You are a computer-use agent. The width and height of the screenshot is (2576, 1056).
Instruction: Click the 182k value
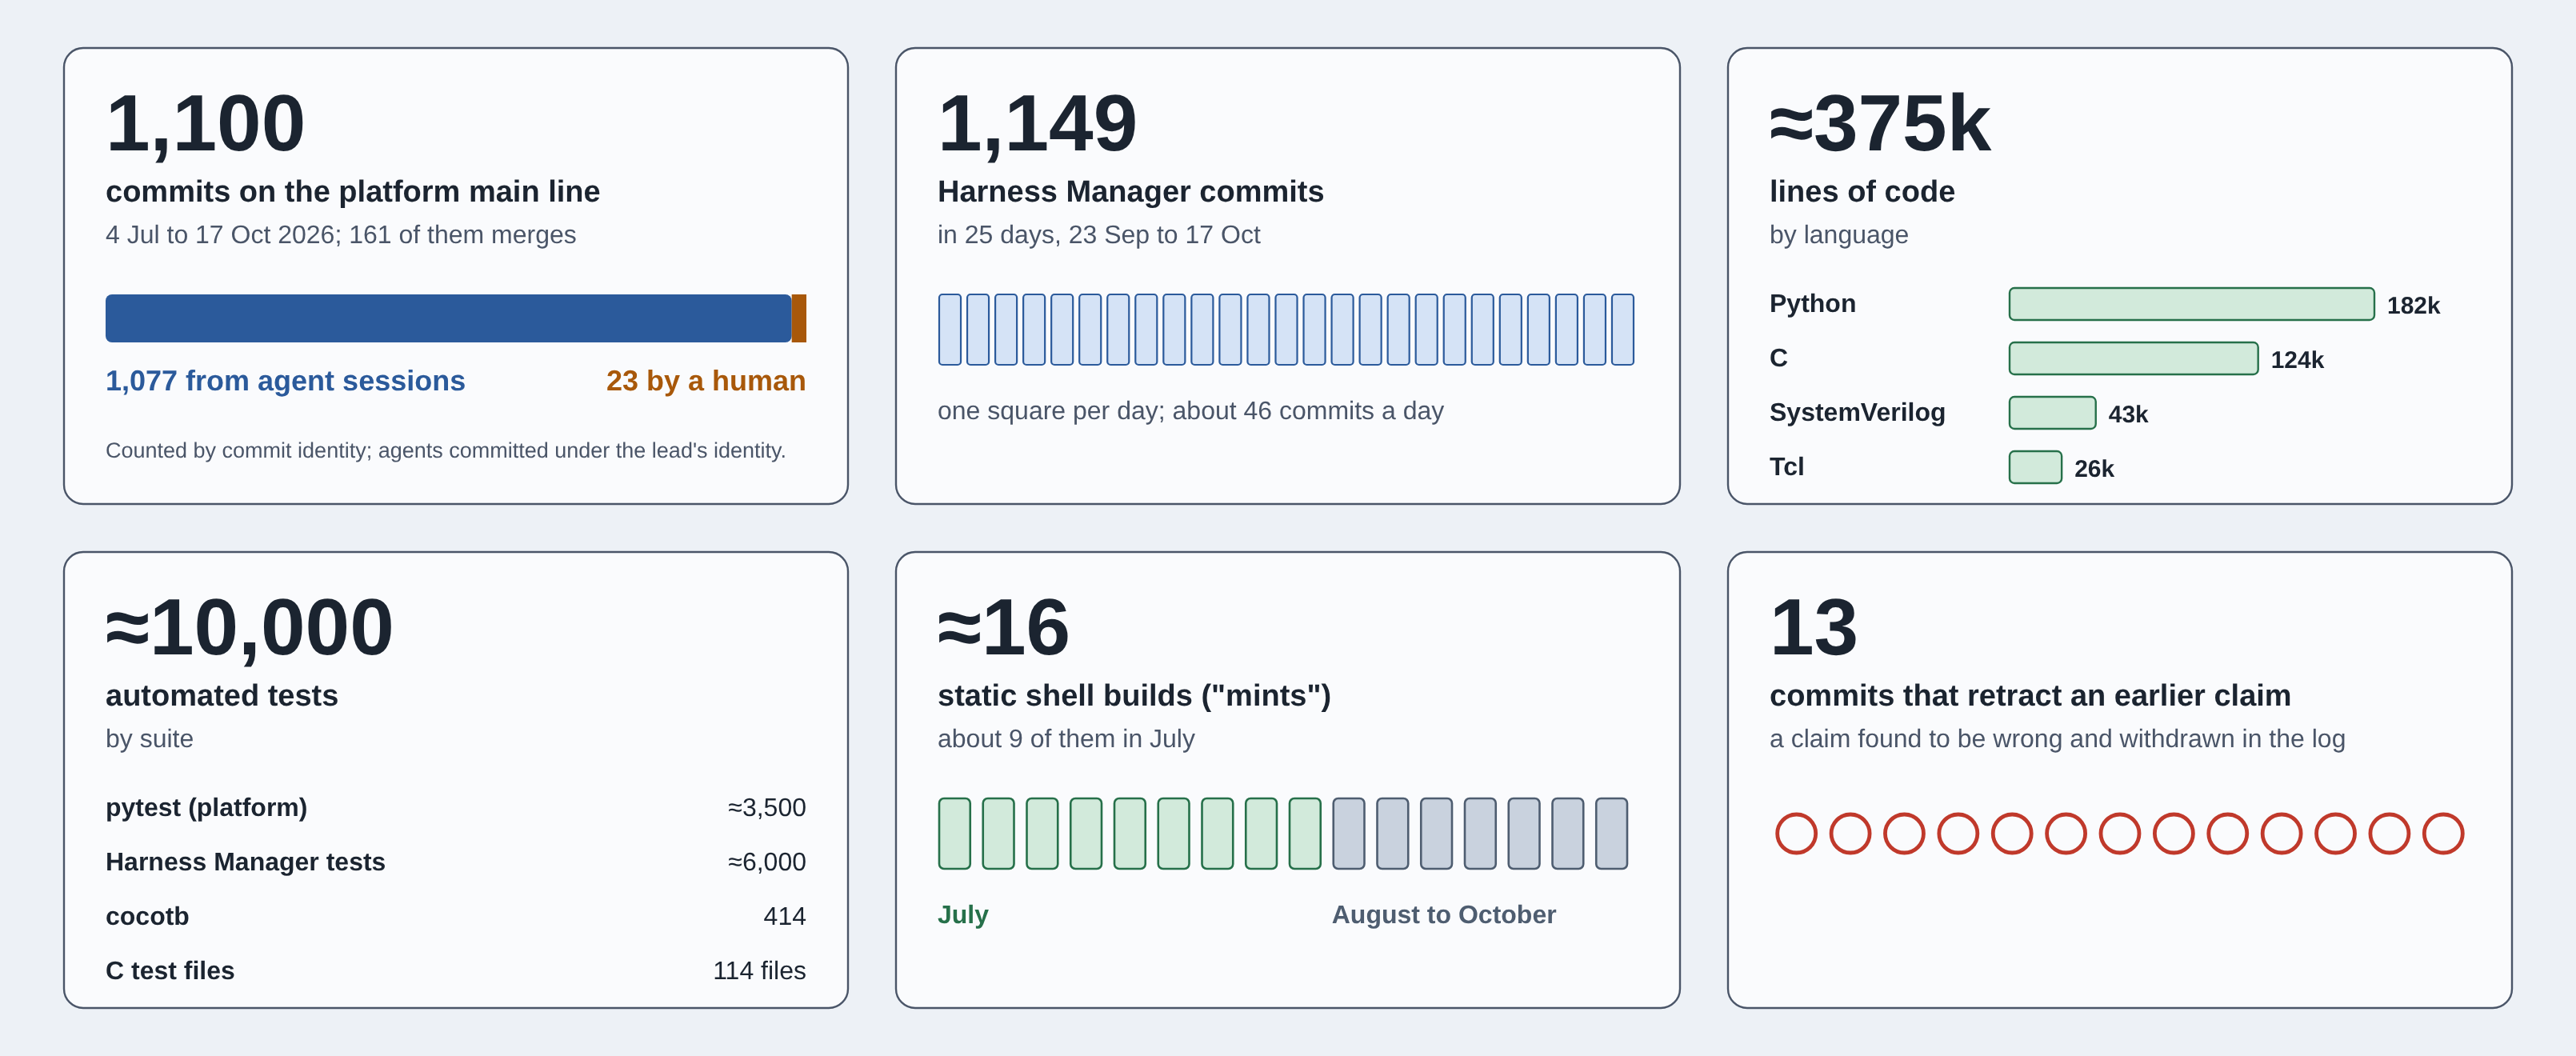pos(2413,305)
